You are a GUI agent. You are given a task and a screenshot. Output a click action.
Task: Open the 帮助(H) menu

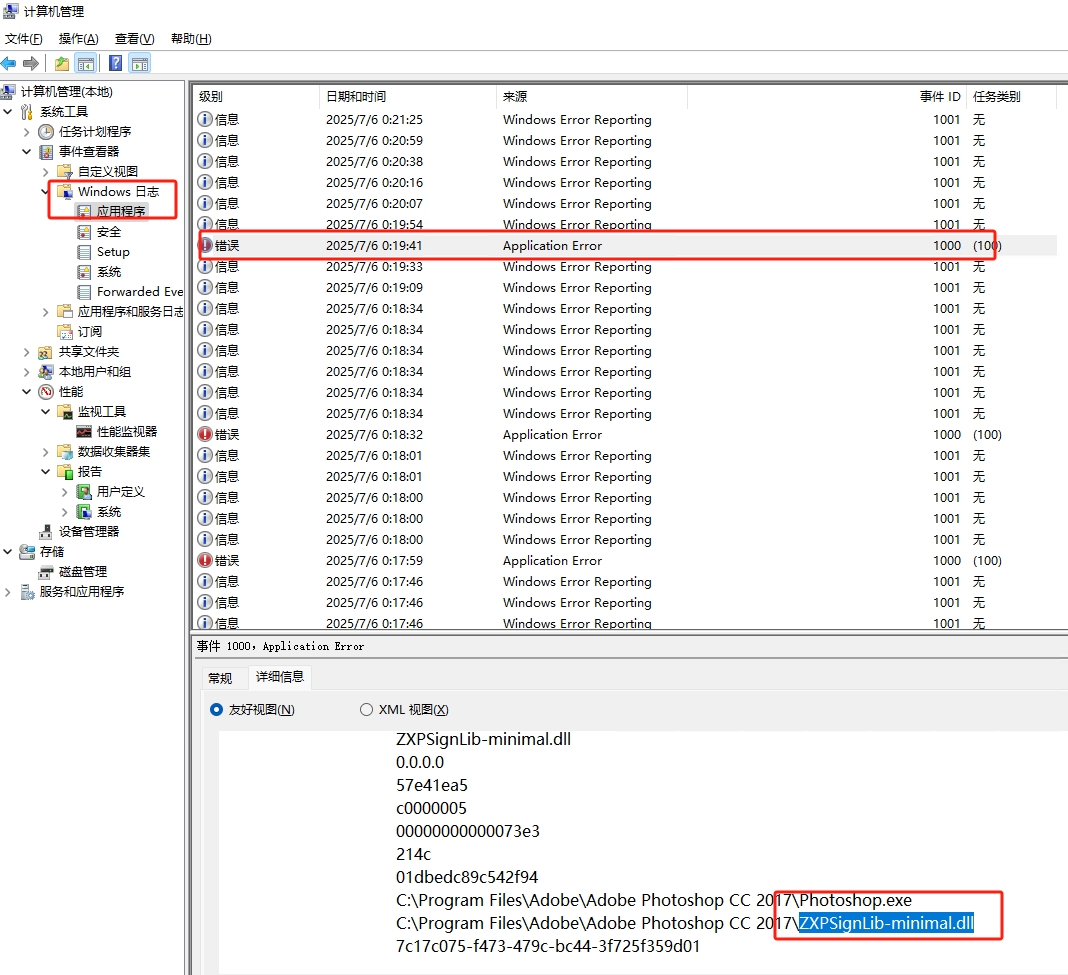pyautogui.click(x=191, y=39)
